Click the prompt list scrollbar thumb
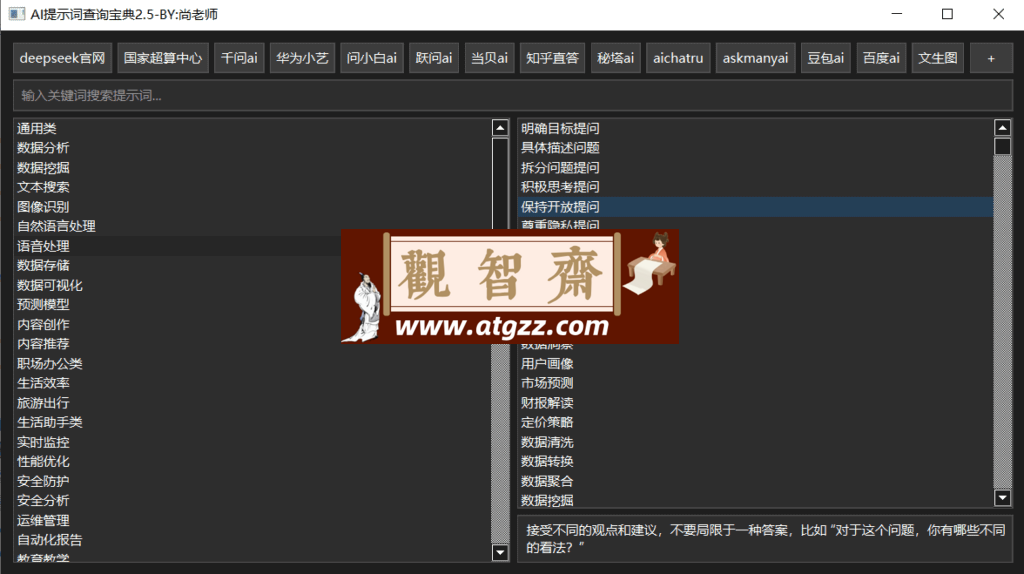This screenshot has height=574, width=1024. tap(1002, 146)
